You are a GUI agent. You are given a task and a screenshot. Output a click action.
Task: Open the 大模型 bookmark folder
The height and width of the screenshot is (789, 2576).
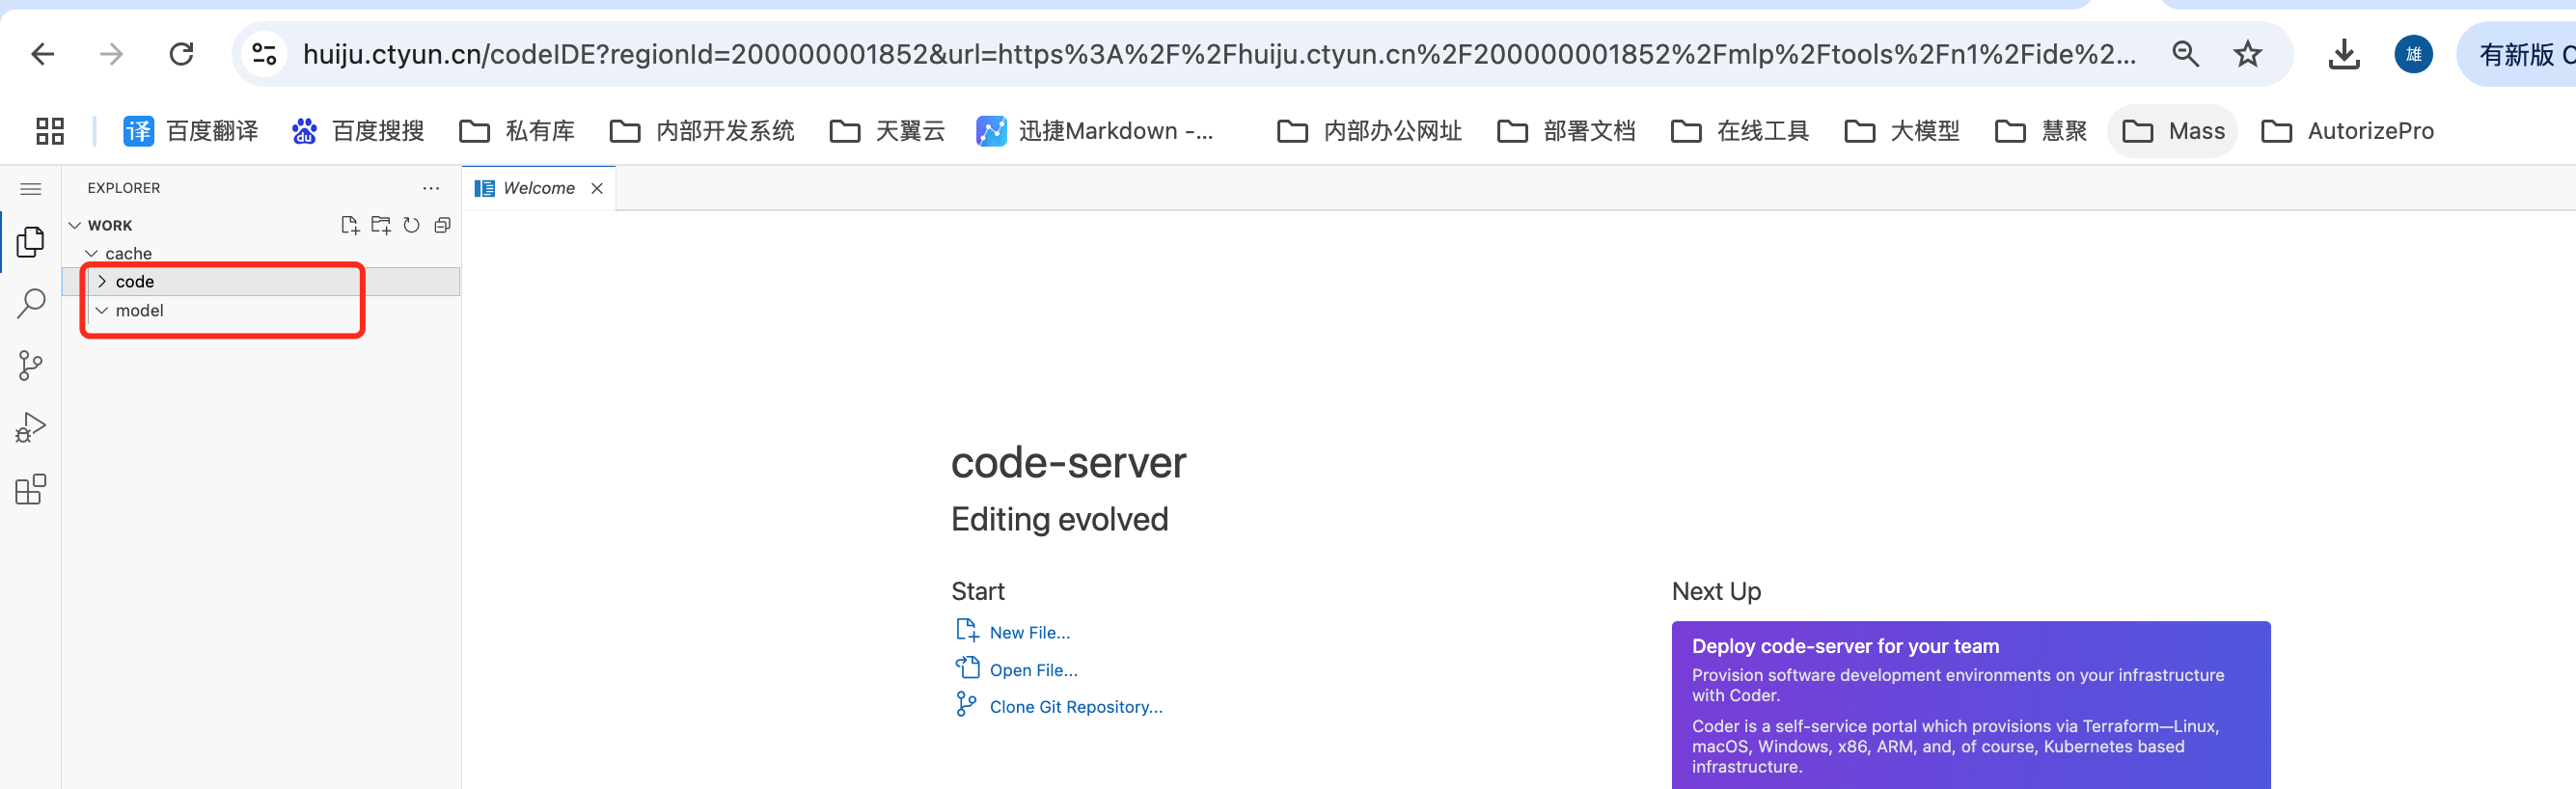tap(1902, 131)
